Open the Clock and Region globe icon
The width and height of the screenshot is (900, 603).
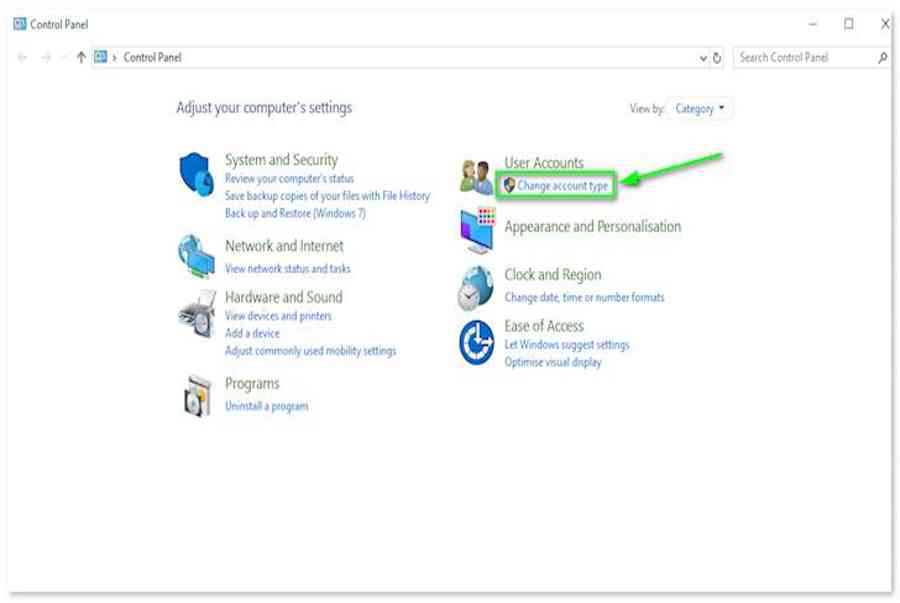click(475, 288)
